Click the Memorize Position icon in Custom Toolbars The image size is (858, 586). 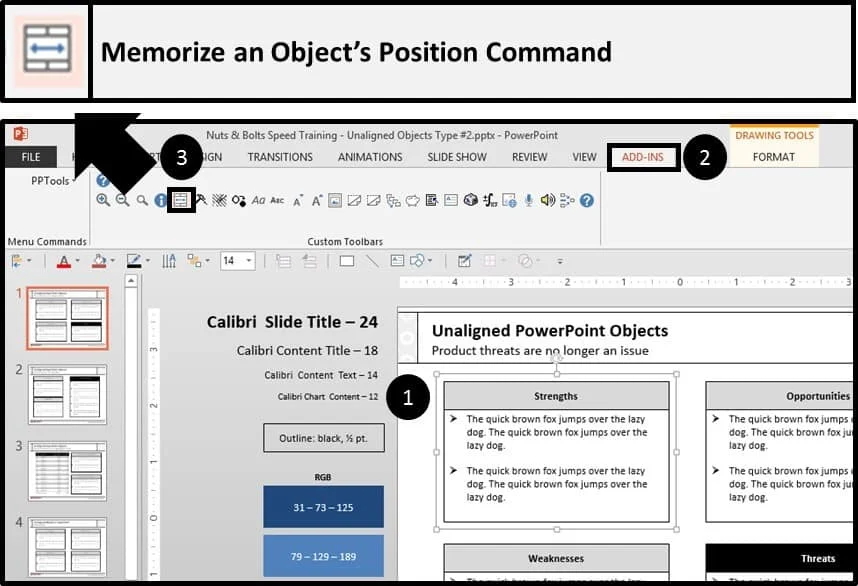click(181, 200)
